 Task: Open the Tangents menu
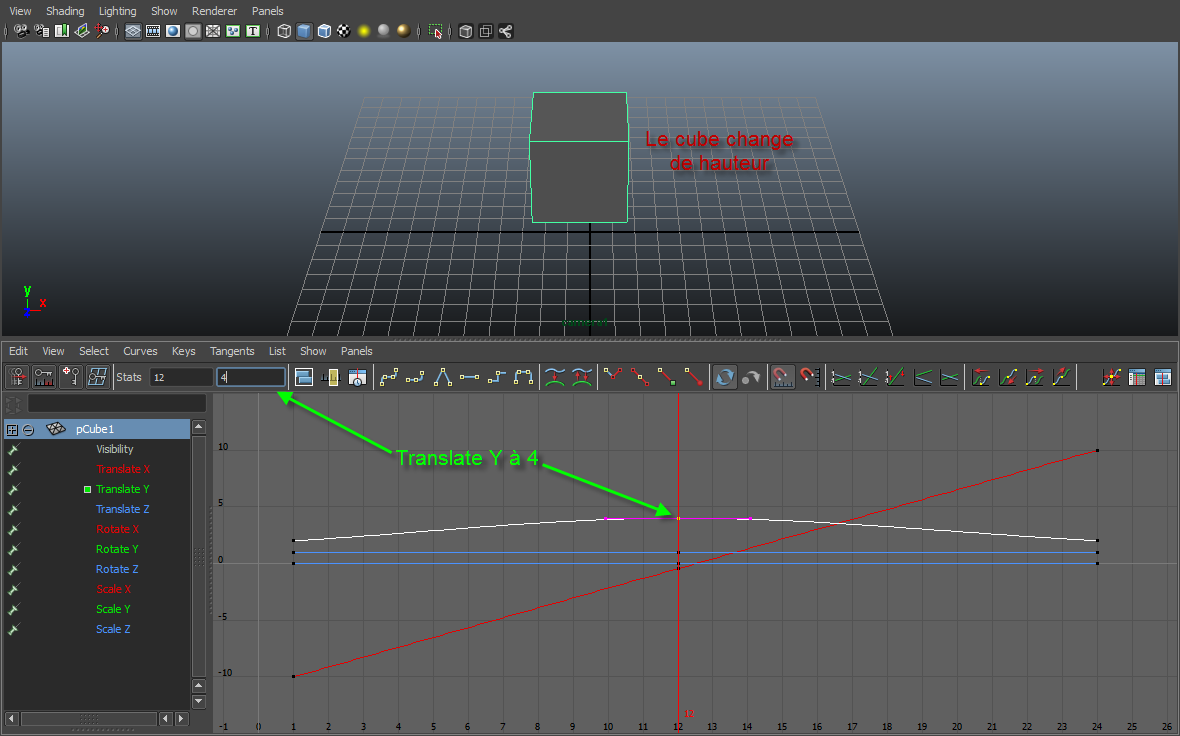231,351
